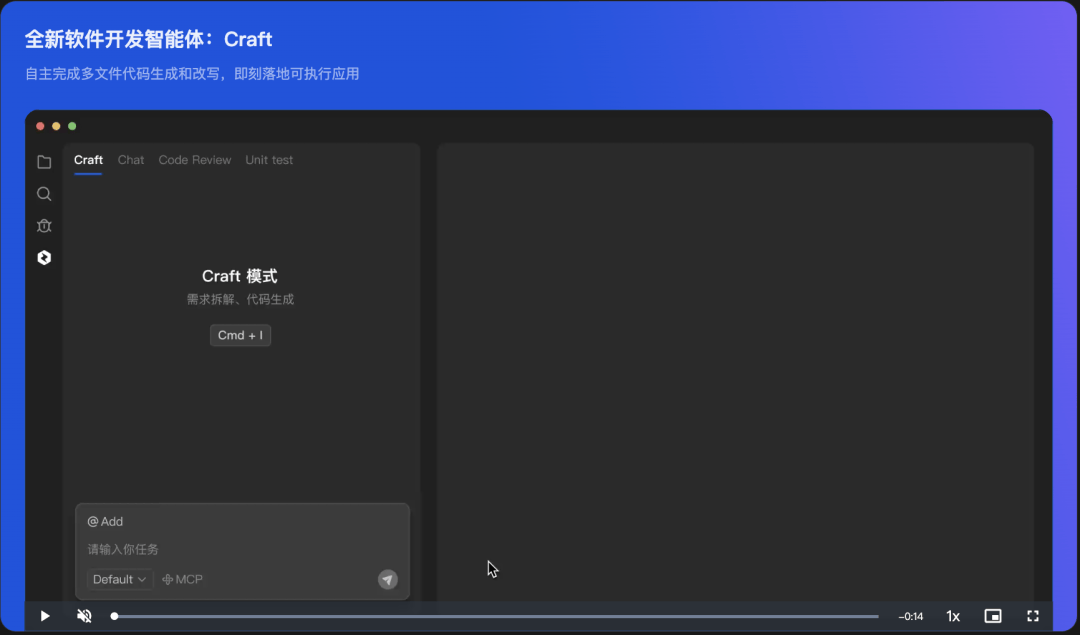
Task: Unmute the video sound
Action: (85, 616)
